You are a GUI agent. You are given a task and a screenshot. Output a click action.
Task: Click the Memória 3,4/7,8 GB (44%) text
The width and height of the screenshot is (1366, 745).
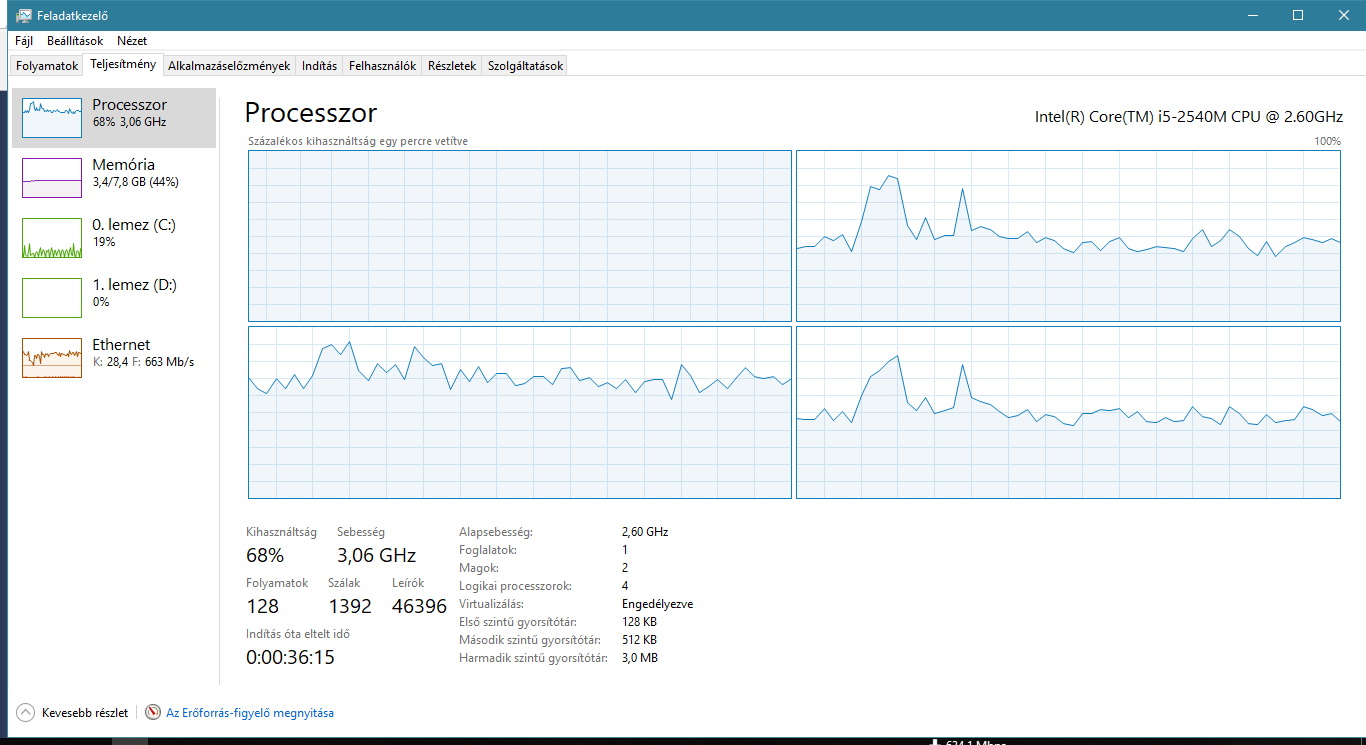[135, 182]
